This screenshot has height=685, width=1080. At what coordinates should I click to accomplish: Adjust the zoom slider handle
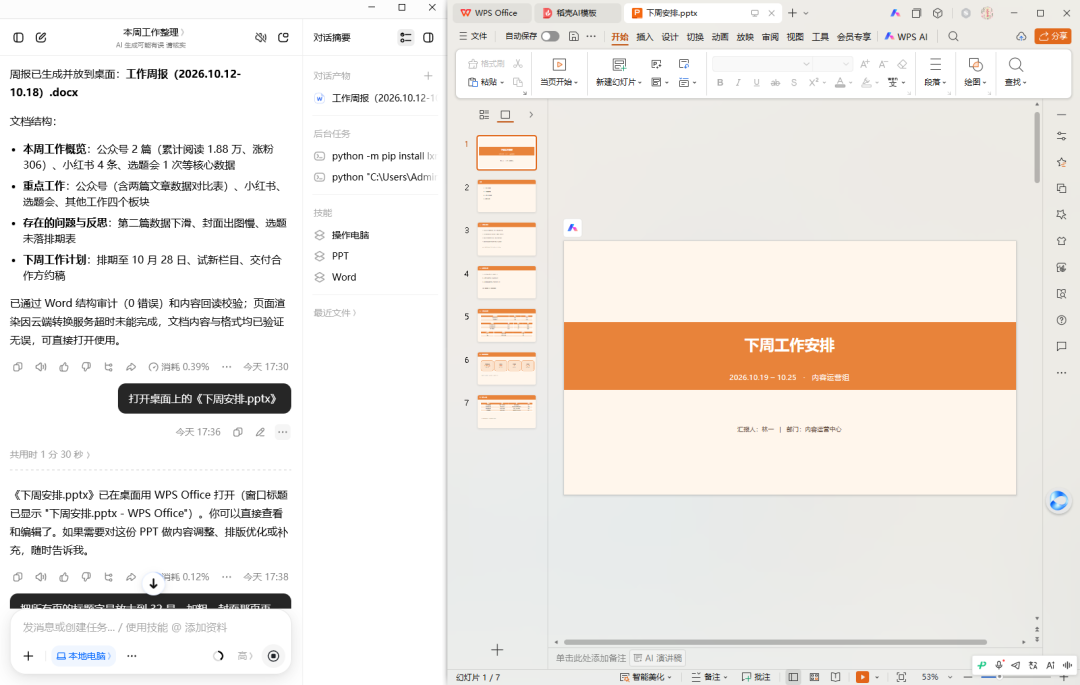coord(999,677)
